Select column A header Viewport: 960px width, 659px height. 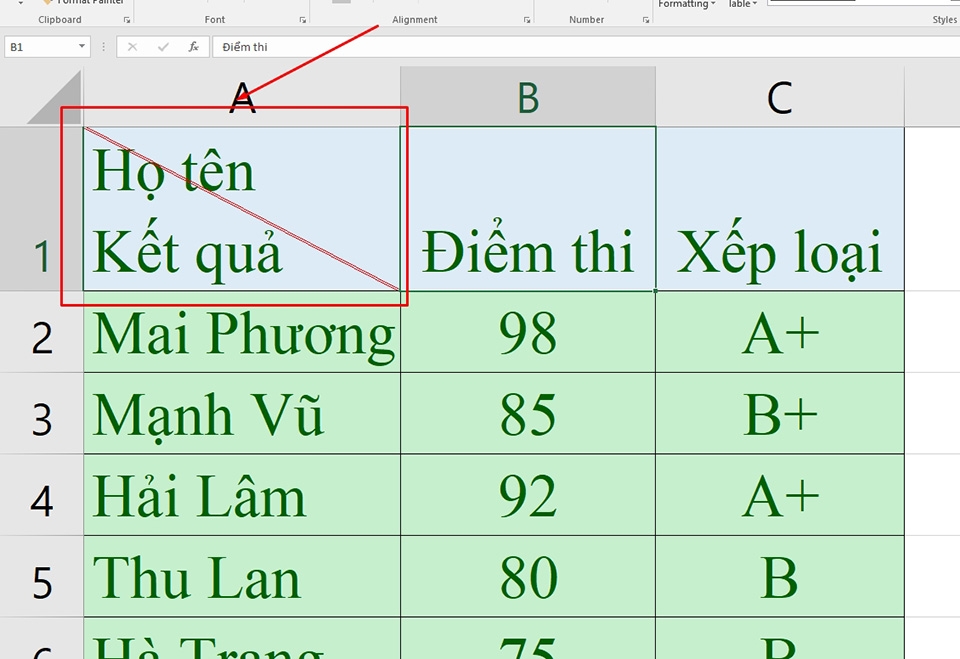click(242, 97)
